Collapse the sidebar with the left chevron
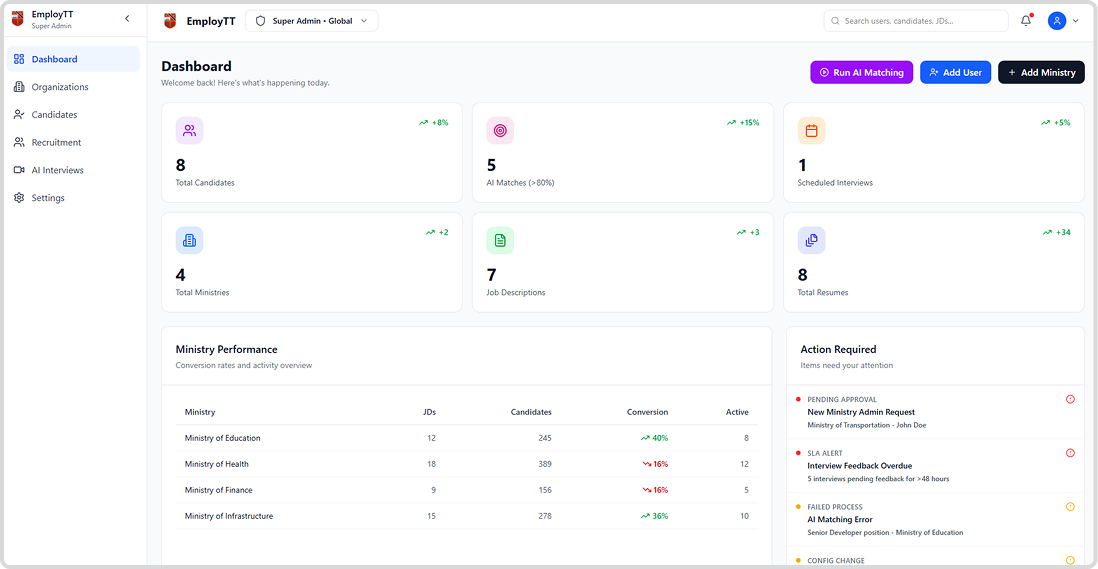The width and height of the screenshot is (1098, 569). pos(127,19)
